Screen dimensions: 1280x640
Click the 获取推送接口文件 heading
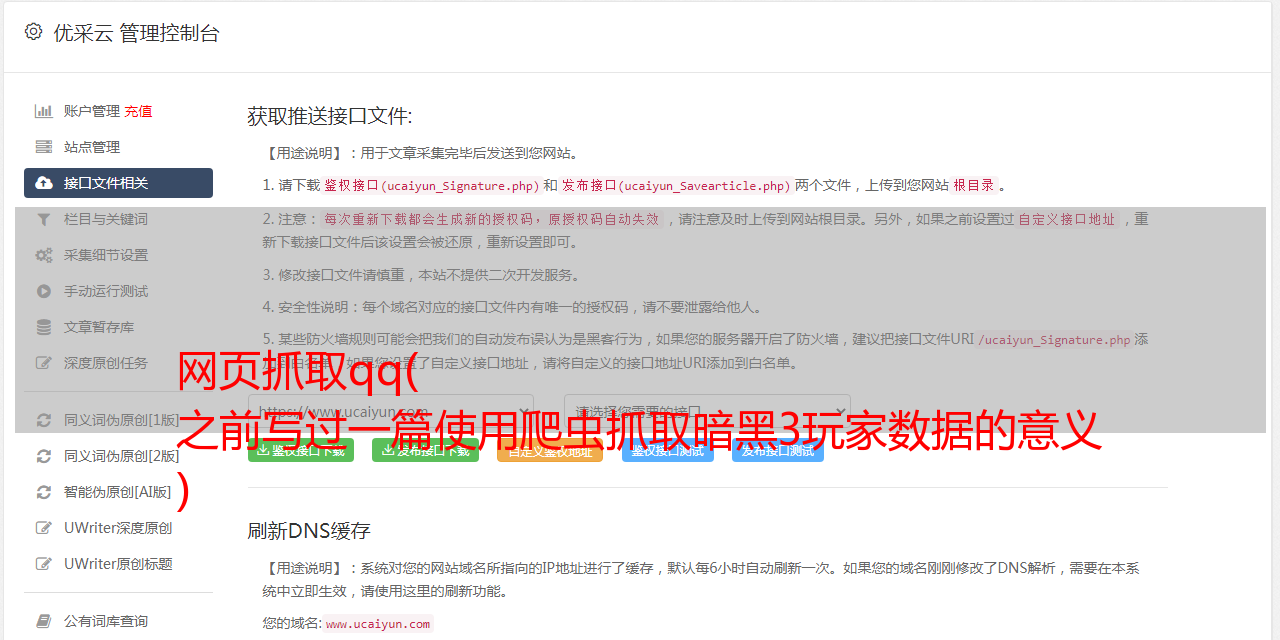pos(330,116)
